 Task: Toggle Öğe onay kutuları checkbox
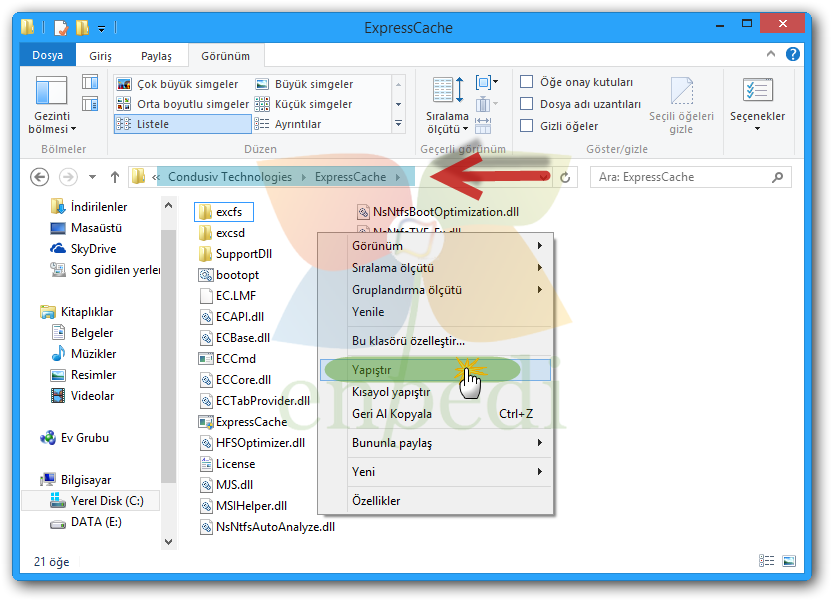tap(526, 82)
